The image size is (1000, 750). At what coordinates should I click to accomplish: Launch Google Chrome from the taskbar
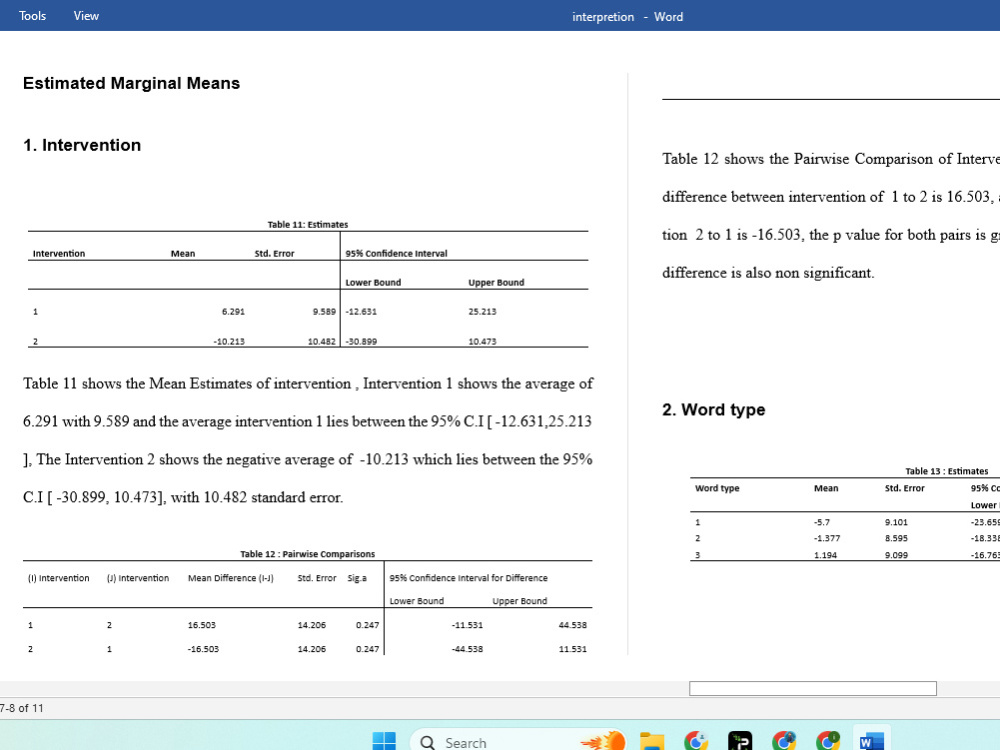click(695, 742)
